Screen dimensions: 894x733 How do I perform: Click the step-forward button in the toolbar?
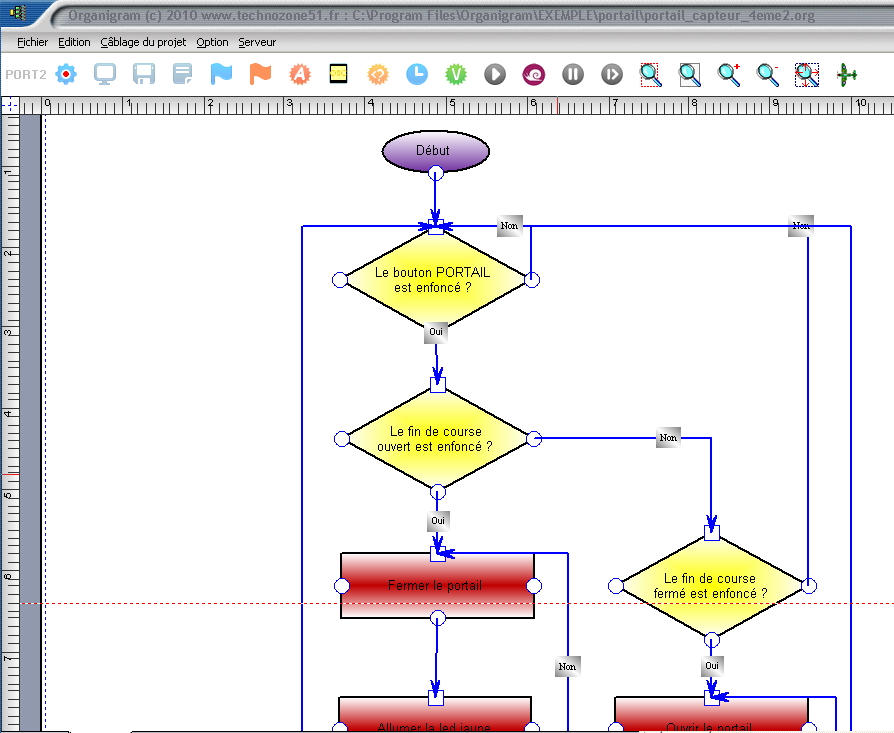pyautogui.click(x=612, y=74)
